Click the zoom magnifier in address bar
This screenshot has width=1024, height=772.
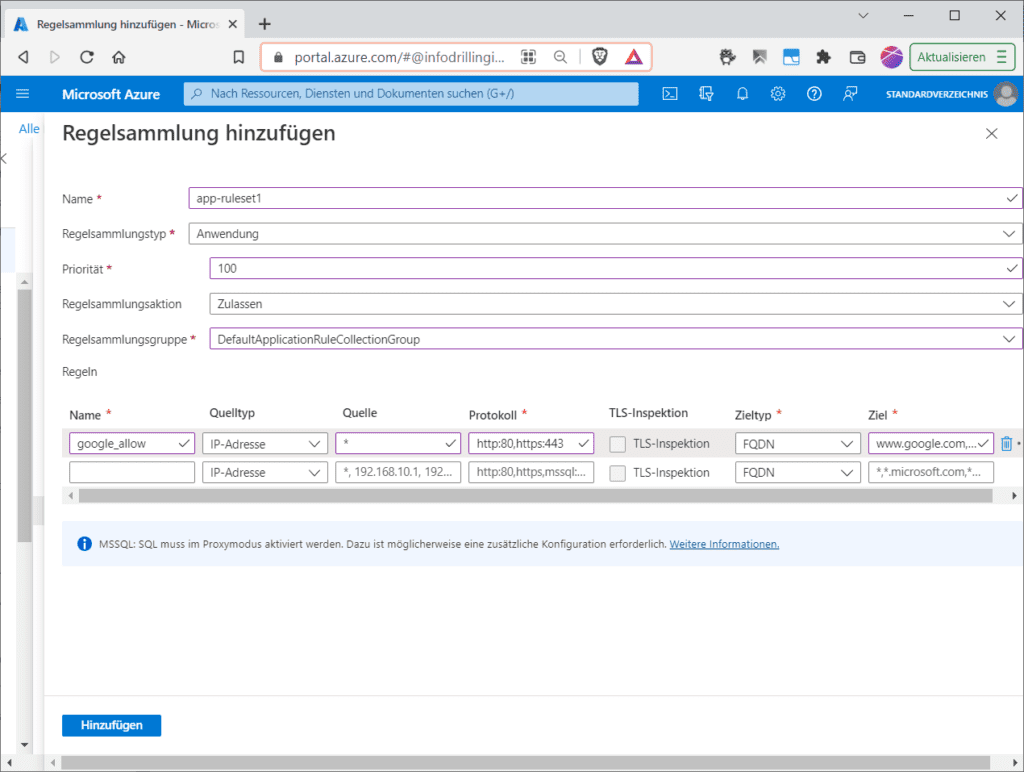[560, 57]
